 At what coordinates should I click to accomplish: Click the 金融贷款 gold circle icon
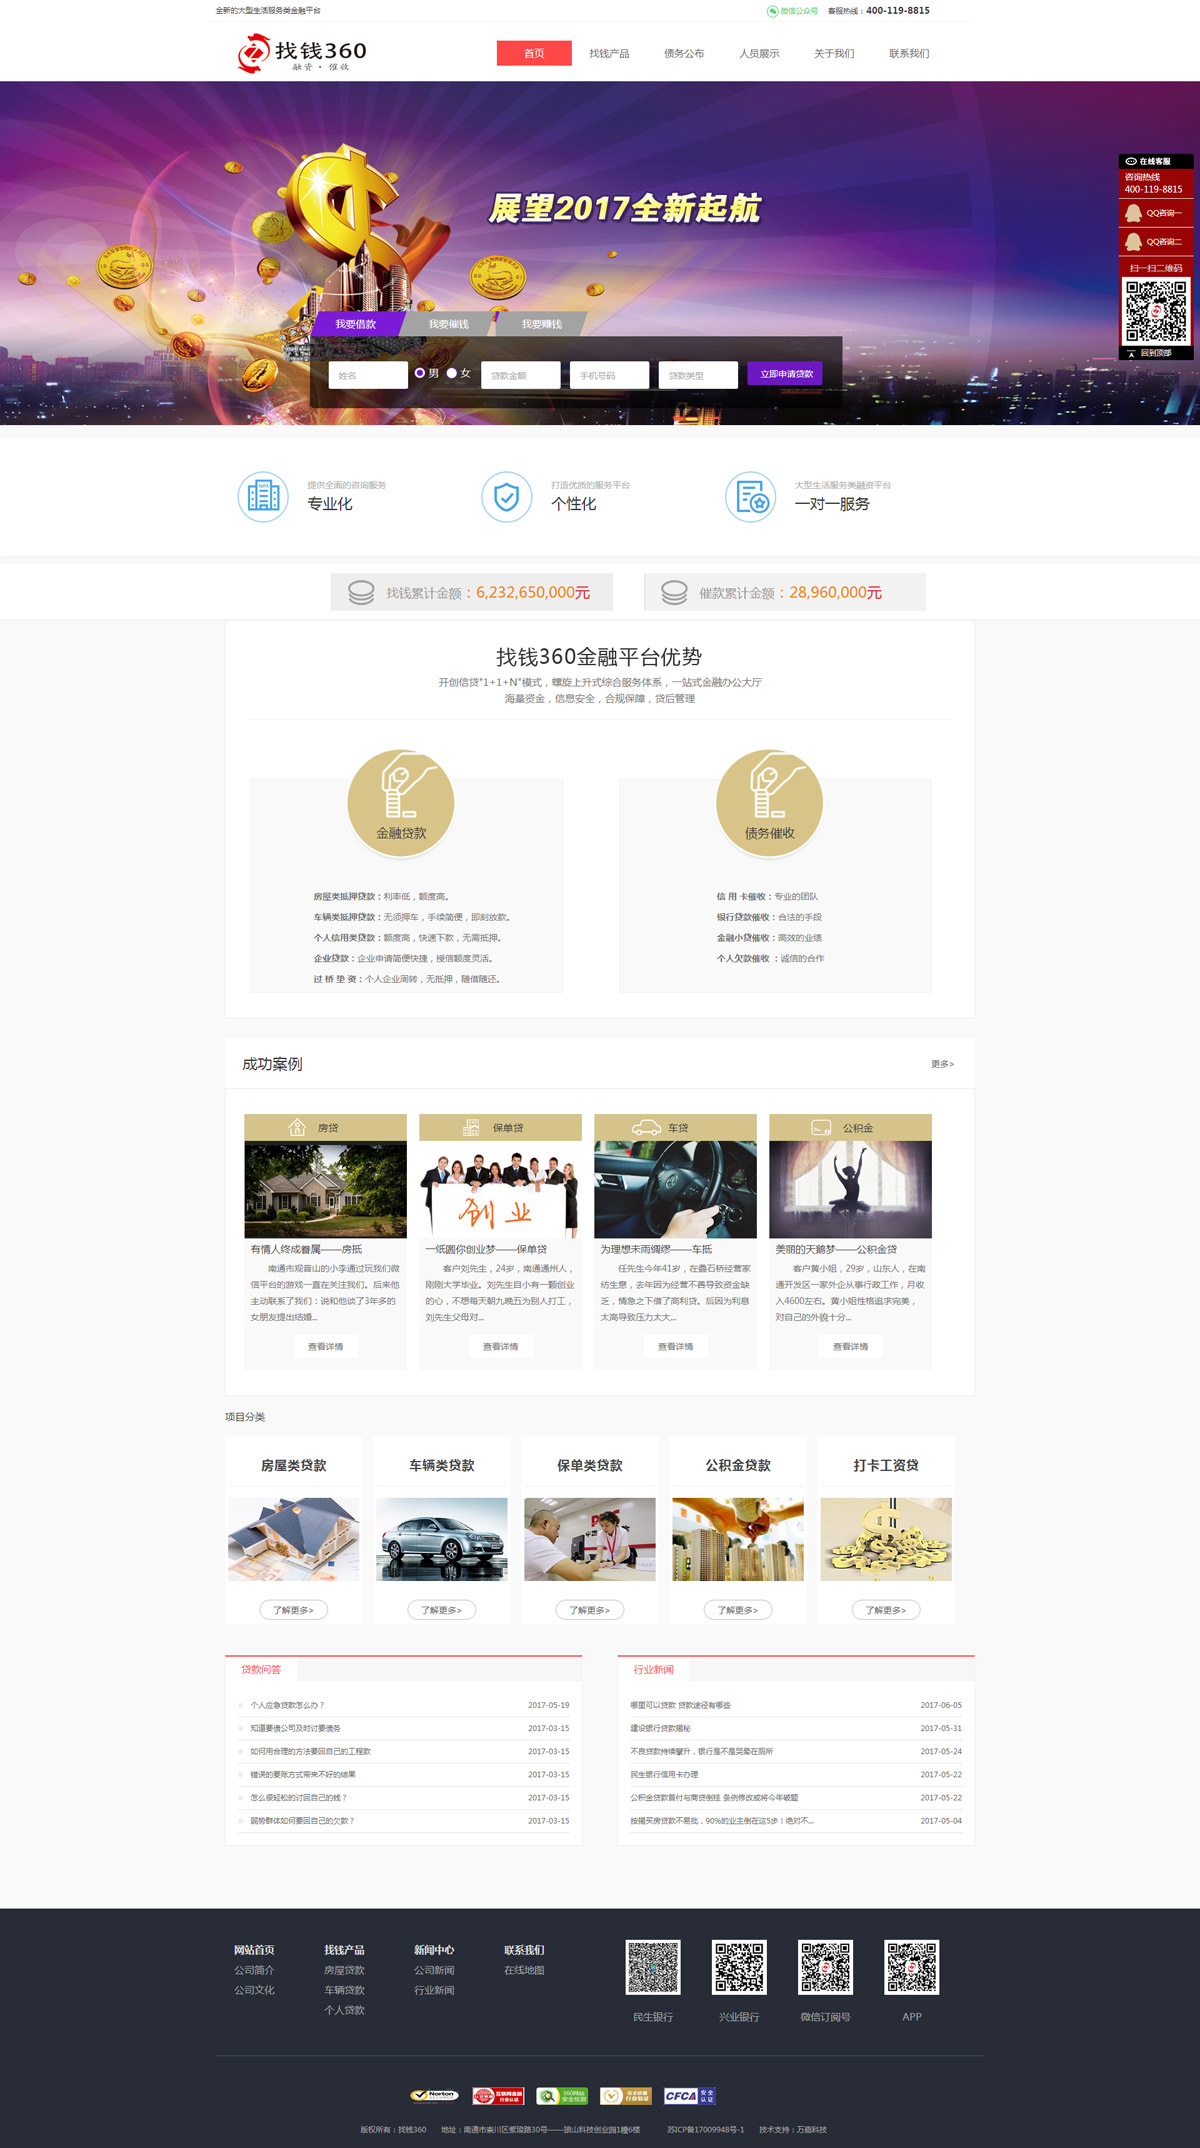401,801
